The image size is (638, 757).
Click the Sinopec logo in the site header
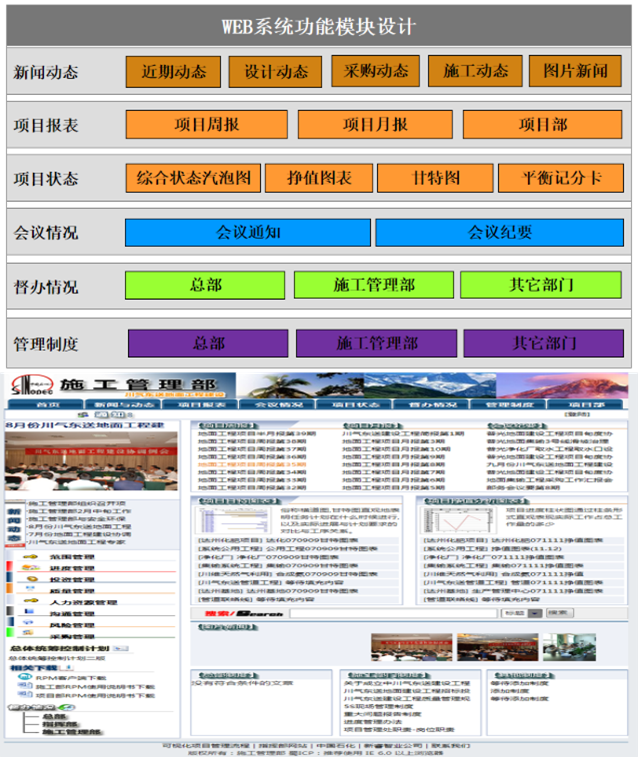click(31, 386)
